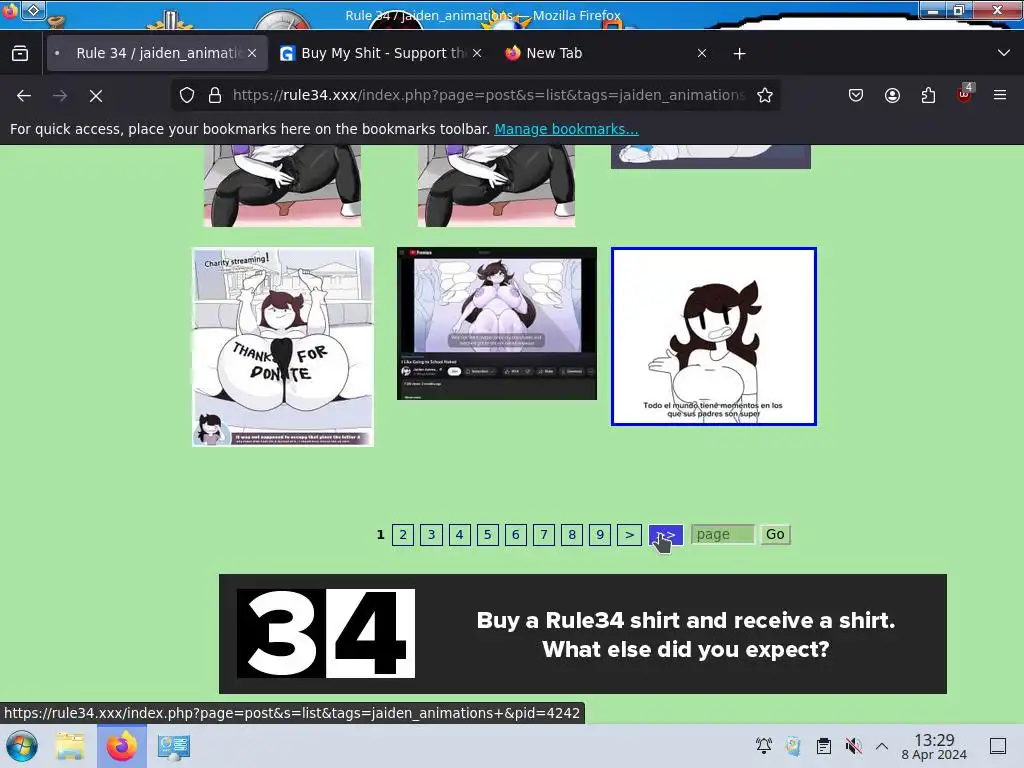This screenshot has width=1024, height=768.
Task: Show site security padlock info
Action: [x=215, y=95]
